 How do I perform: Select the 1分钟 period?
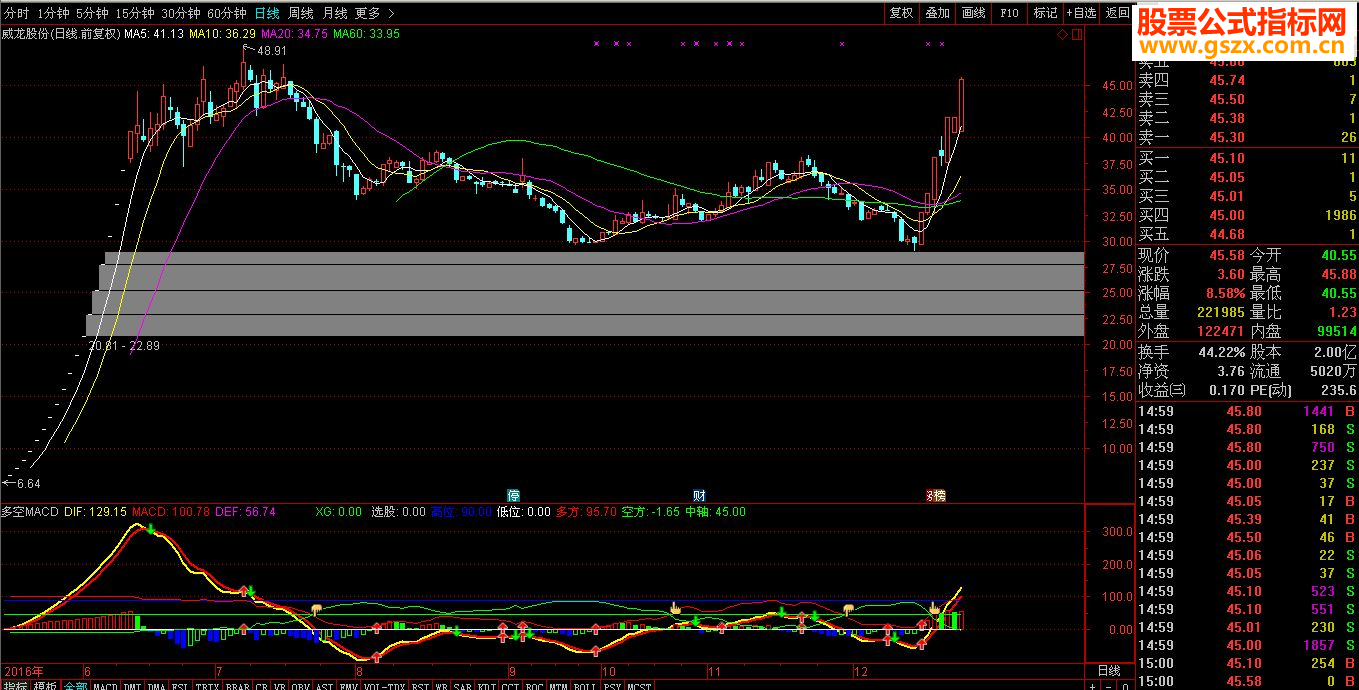(x=52, y=14)
